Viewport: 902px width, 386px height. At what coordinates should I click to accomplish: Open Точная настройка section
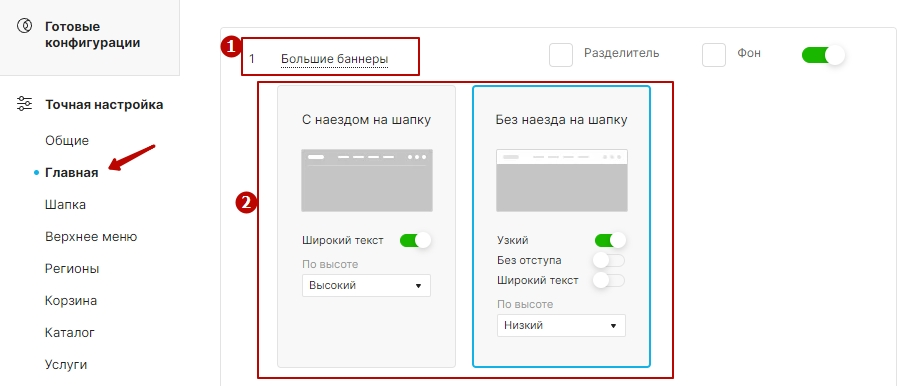pos(104,105)
